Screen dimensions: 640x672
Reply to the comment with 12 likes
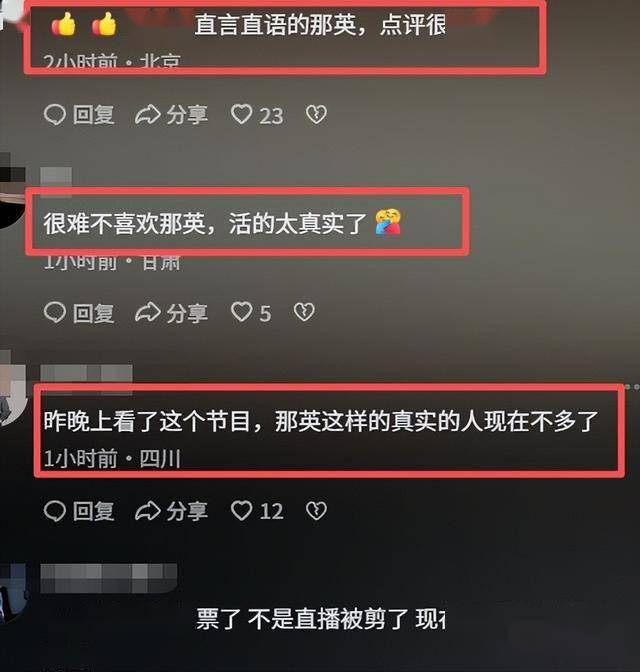(79, 511)
